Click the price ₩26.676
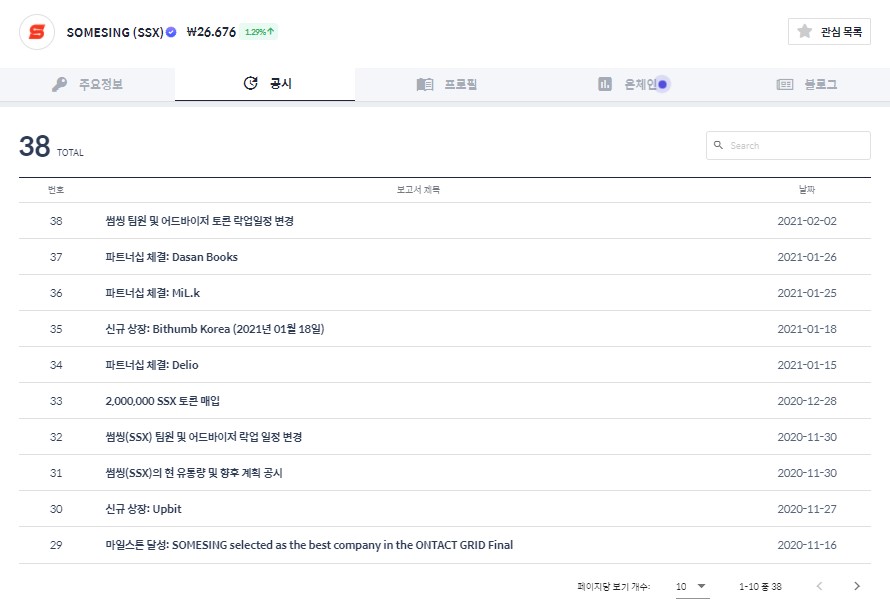This screenshot has width=890, height=607. [x=211, y=32]
